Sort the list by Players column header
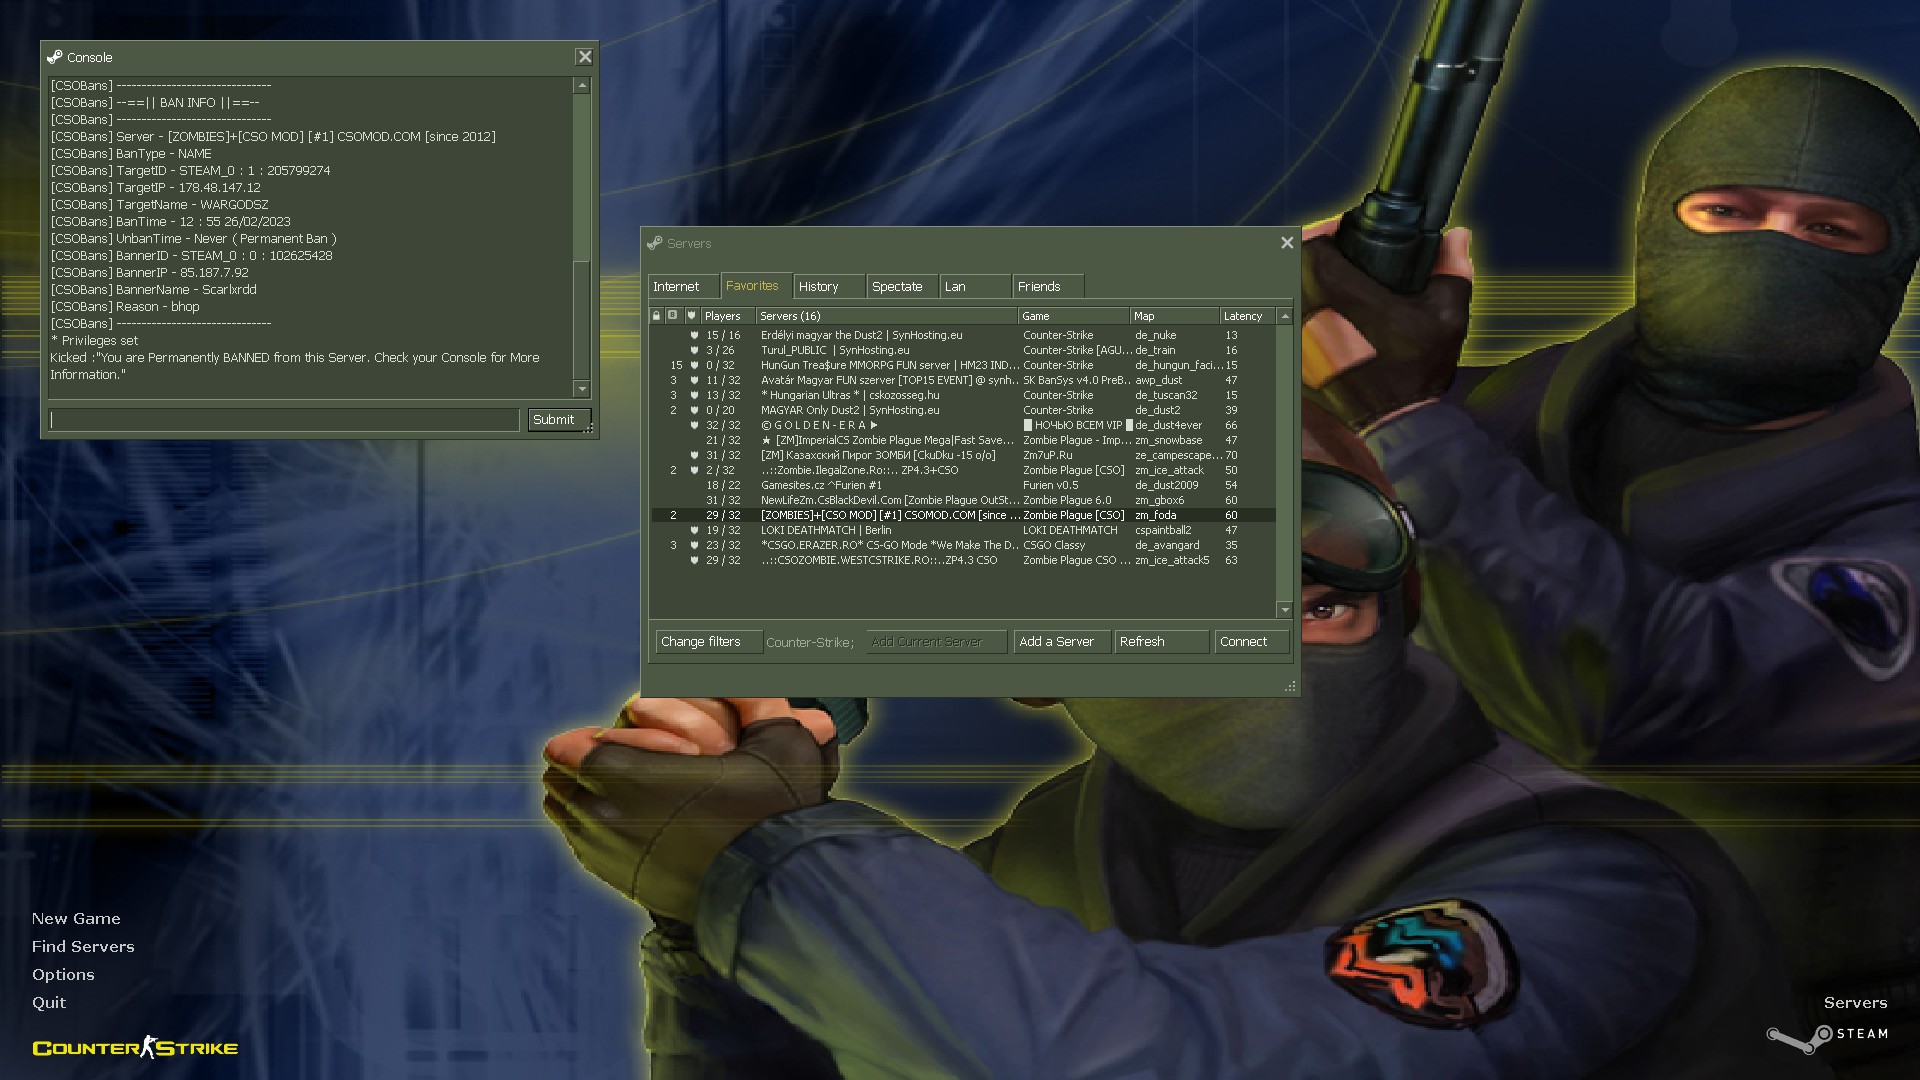 723,316
